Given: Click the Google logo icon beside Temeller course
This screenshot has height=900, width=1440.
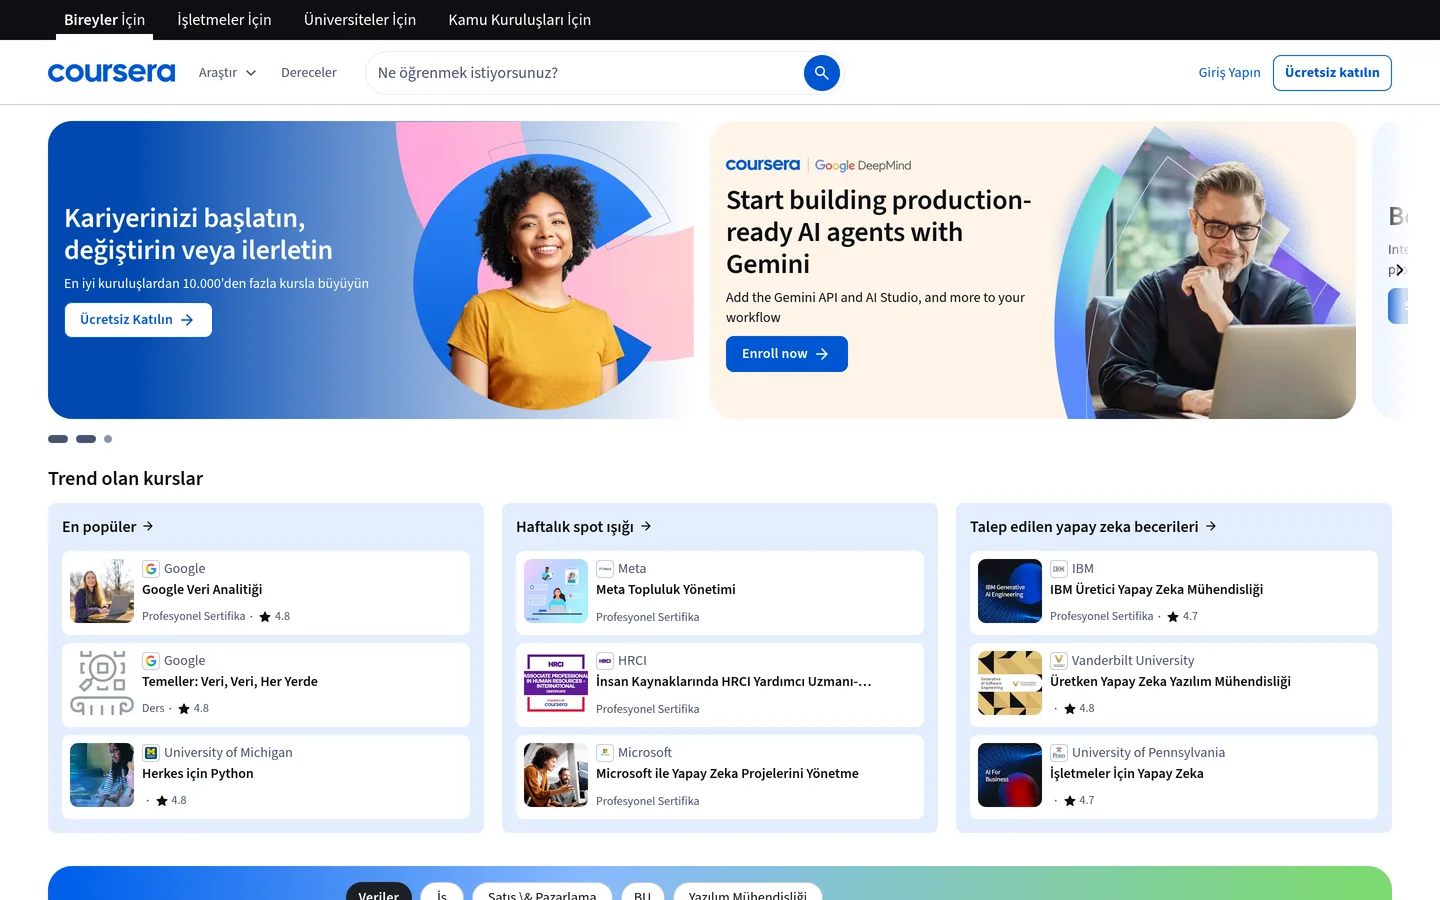Looking at the screenshot, I should pyautogui.click(x=151, y=661).
